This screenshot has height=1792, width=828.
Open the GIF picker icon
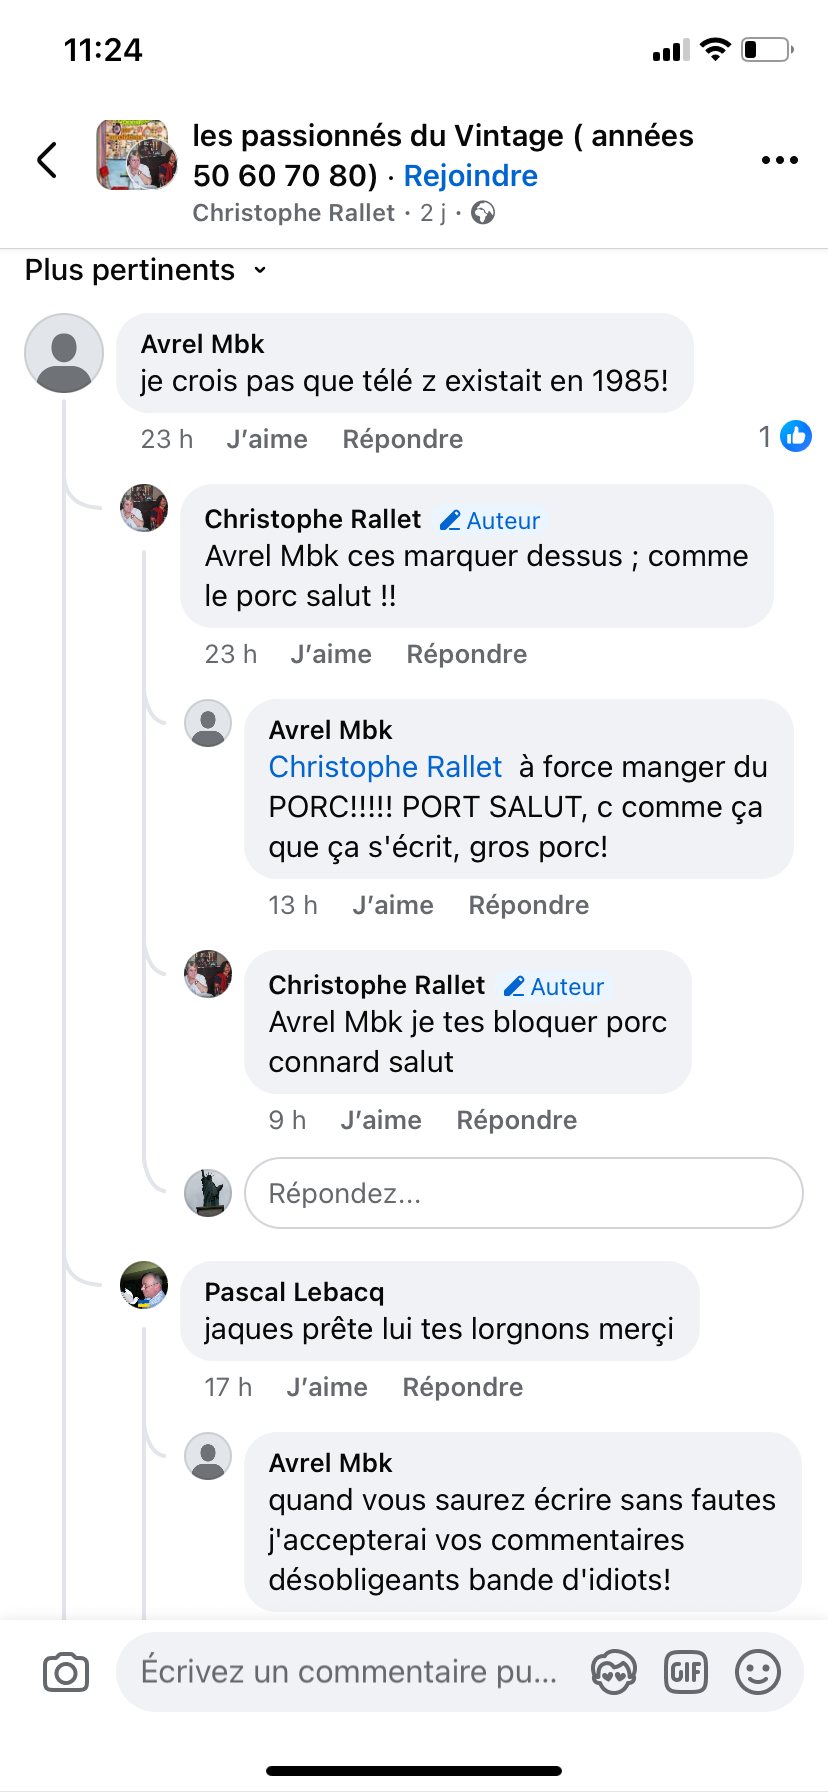[686, 1672]
